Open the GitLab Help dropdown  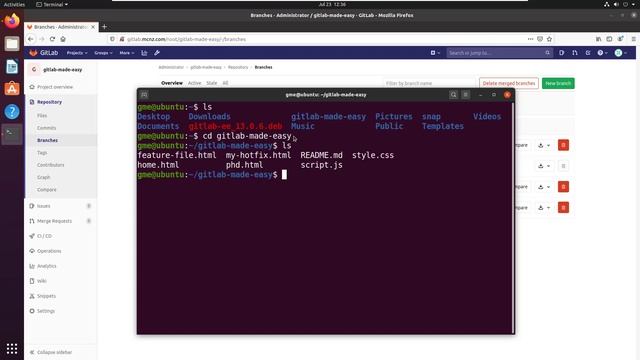tap(602, 53)
